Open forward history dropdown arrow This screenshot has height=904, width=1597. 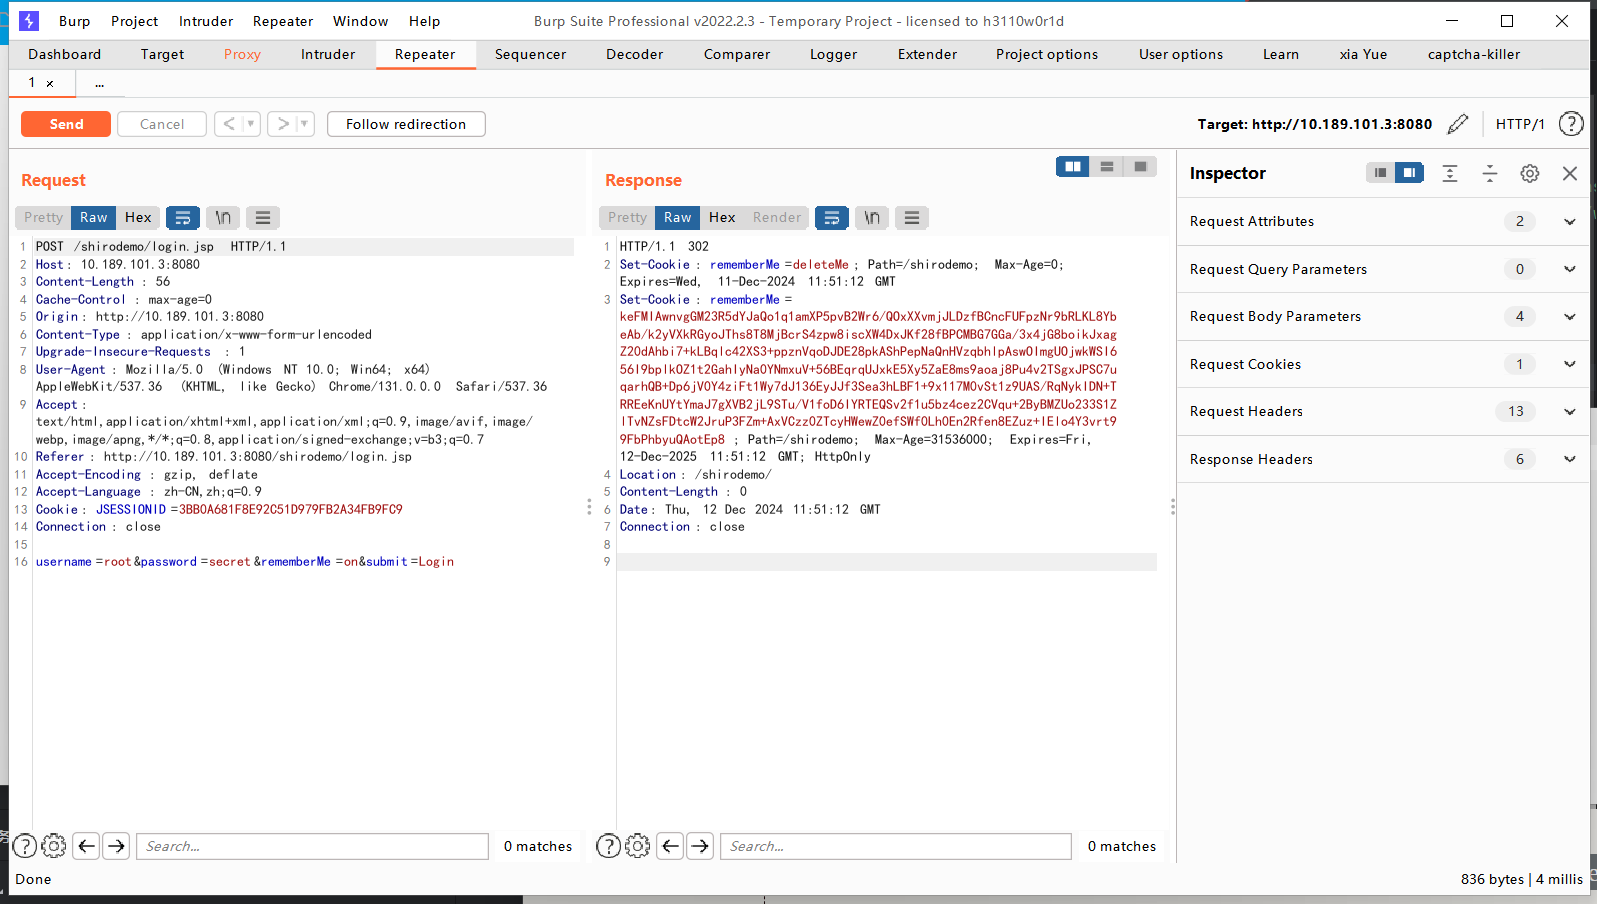point(305,124)
